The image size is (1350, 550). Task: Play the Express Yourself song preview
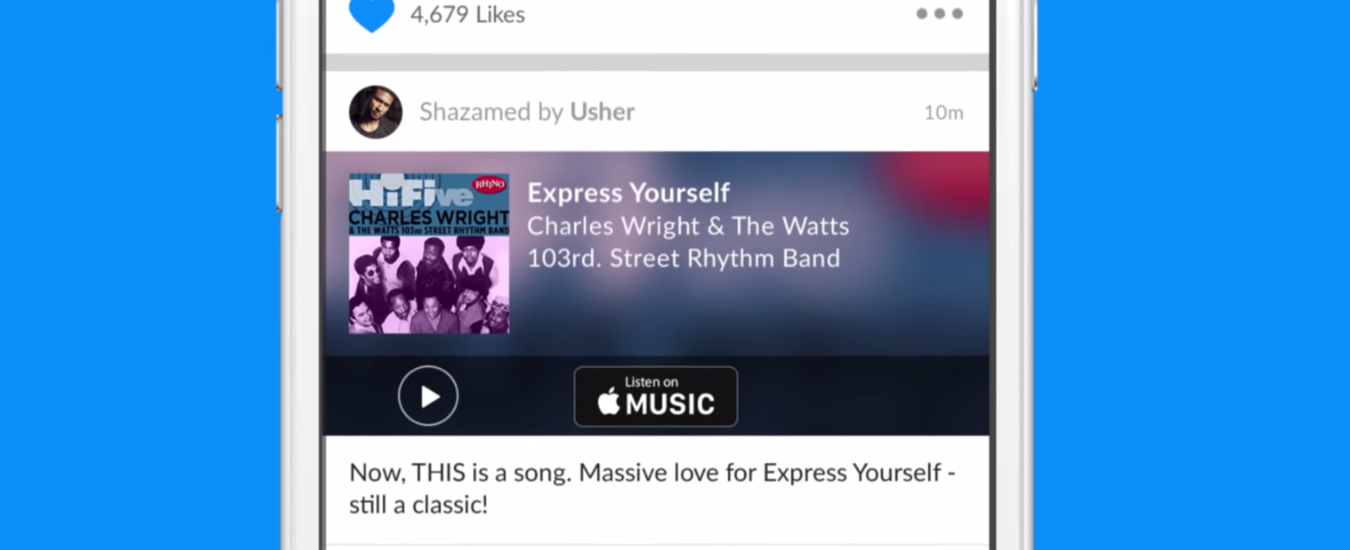coord(428,396)
